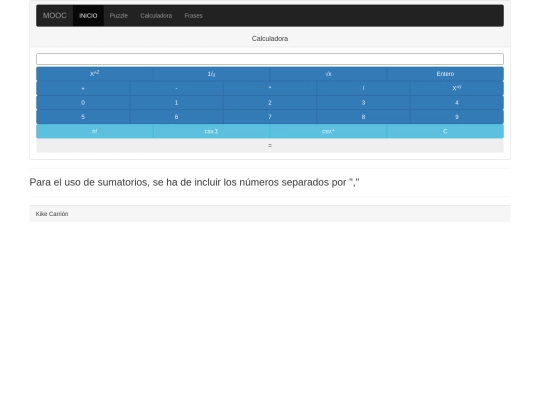Screen dimensions: 540x405
Task: Click digit 0 button
Action: pos(83,103)
